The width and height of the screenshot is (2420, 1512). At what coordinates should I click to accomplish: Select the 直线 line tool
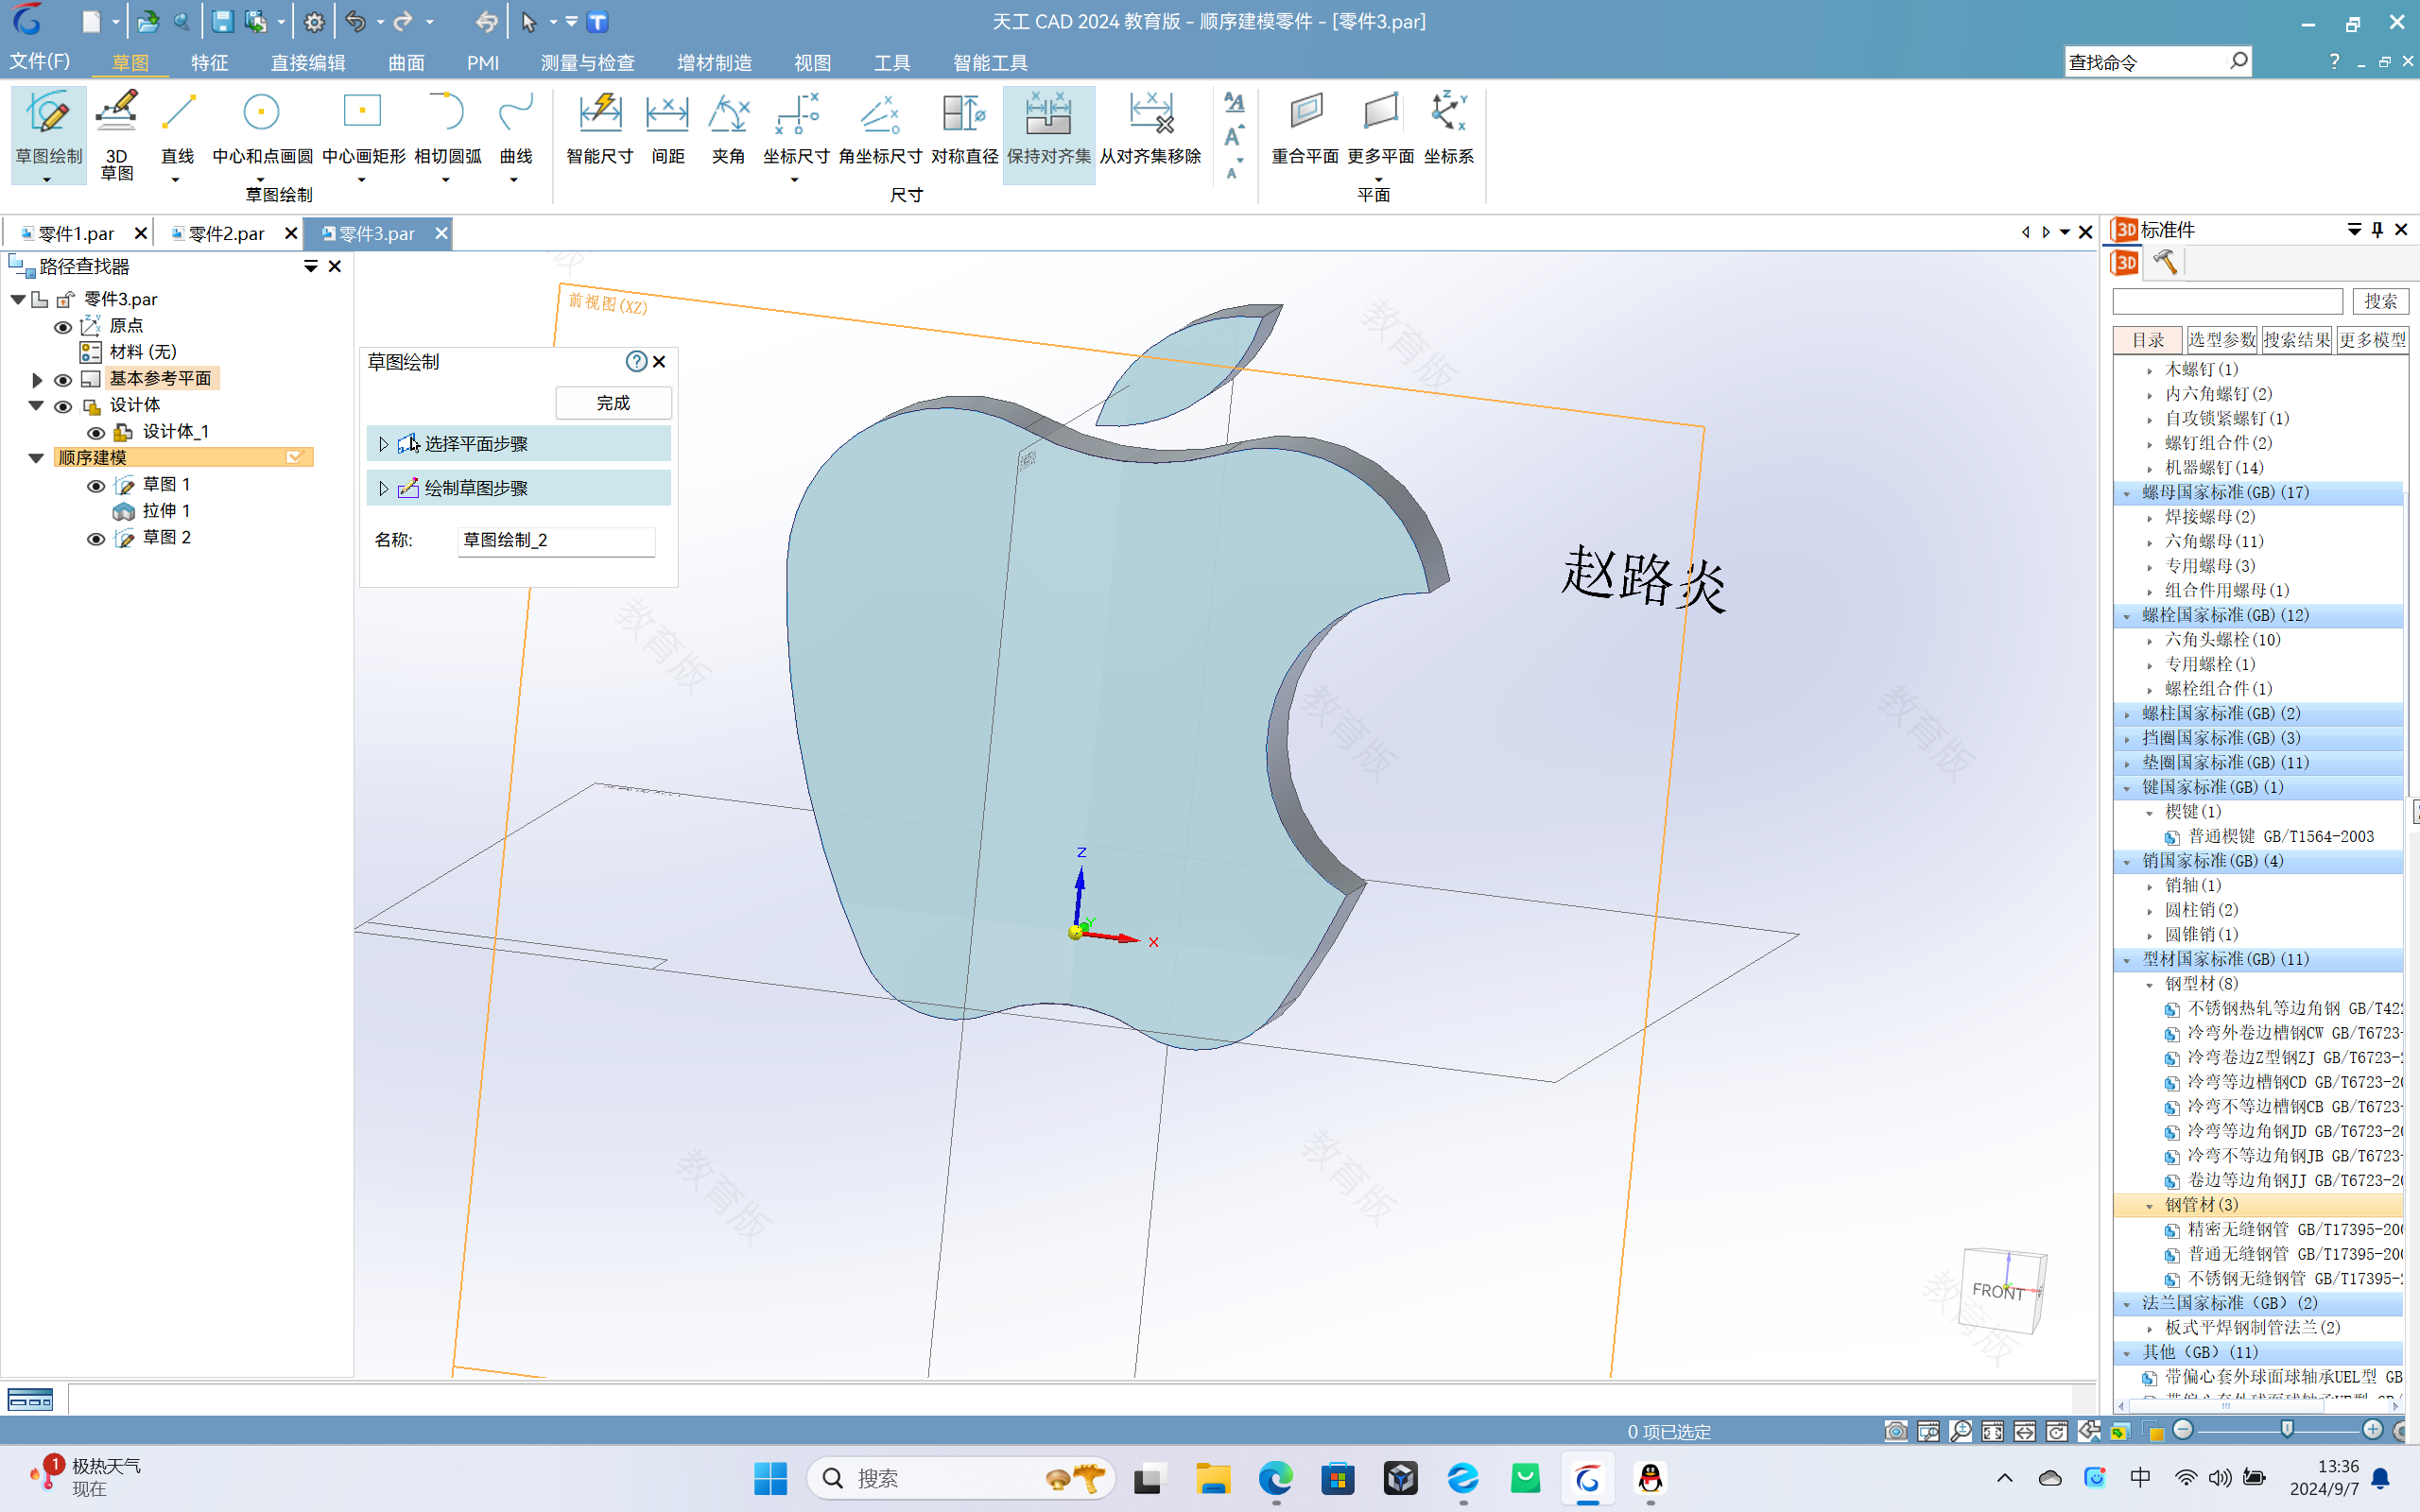coord(178,133)
